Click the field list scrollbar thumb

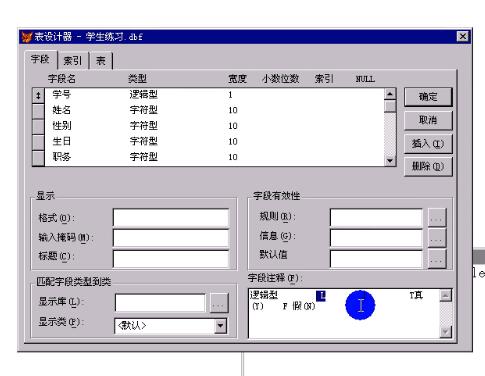390,106
